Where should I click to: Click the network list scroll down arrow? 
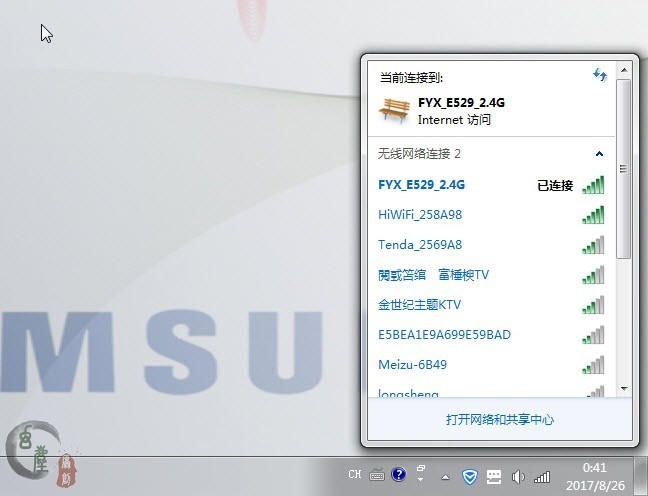(x=624, y=389)
